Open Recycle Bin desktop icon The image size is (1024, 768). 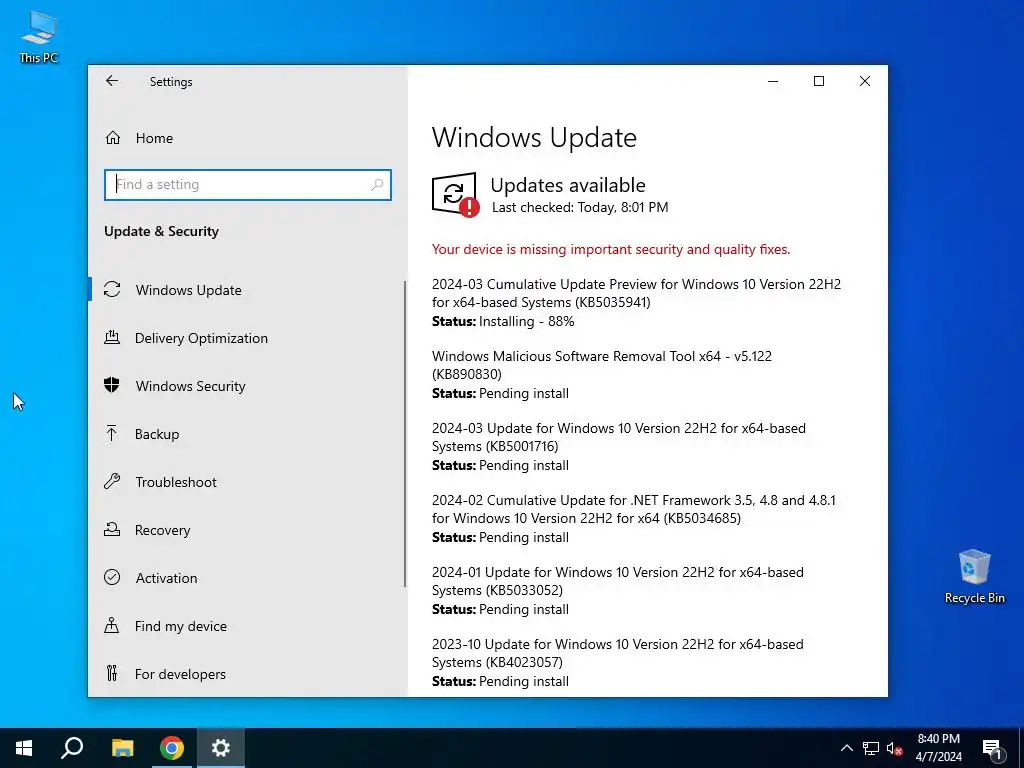(x=974, y=576)
